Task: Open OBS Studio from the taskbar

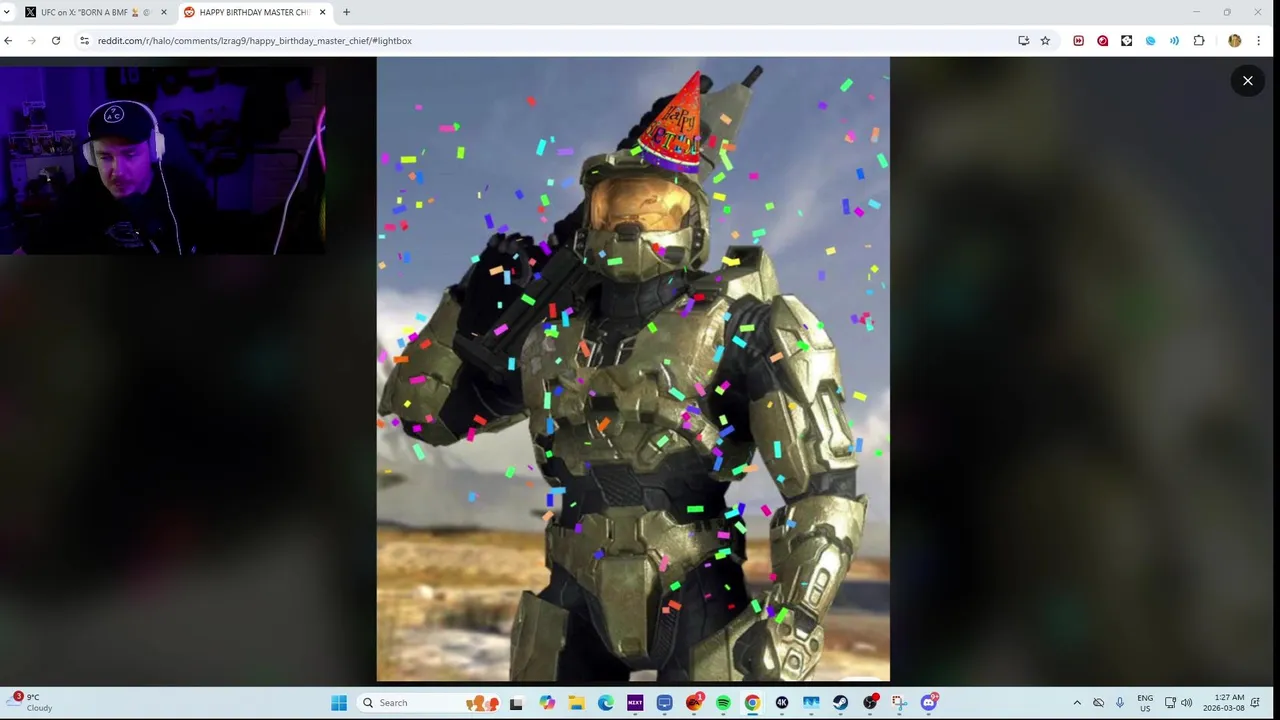Action: point(870,702)
